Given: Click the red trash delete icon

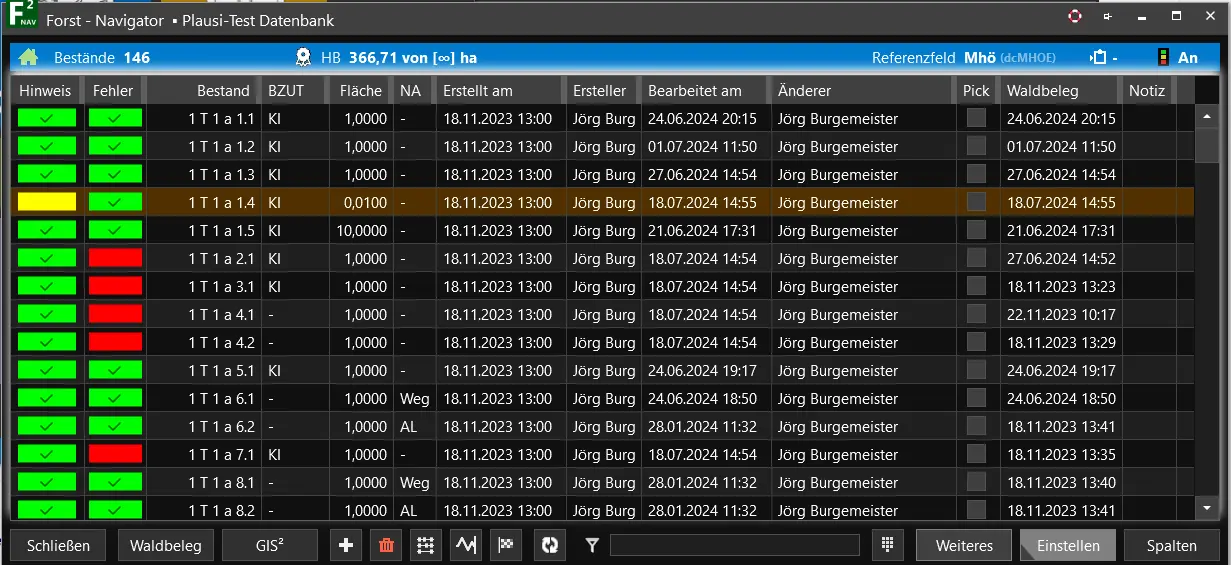Looking at the screenshot, I should click(x=385, y=545).
